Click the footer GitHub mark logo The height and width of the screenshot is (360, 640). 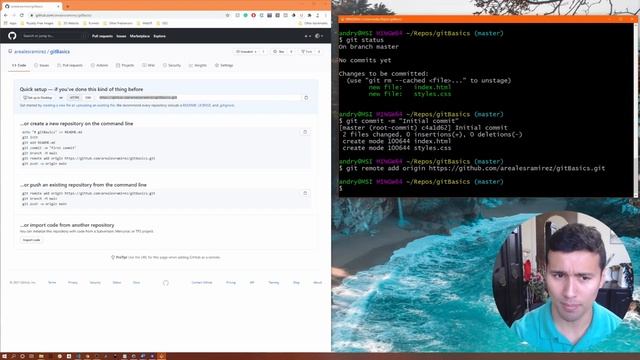[x=166, y=283]
